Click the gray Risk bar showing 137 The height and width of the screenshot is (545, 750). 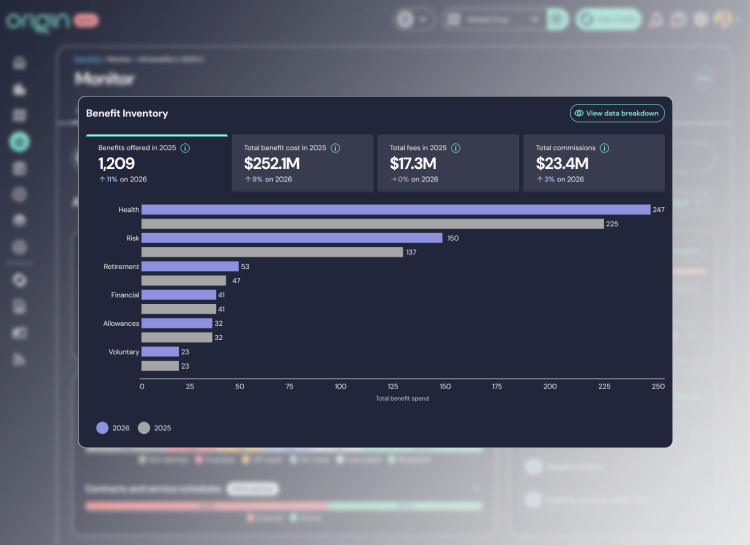[272, 252]
